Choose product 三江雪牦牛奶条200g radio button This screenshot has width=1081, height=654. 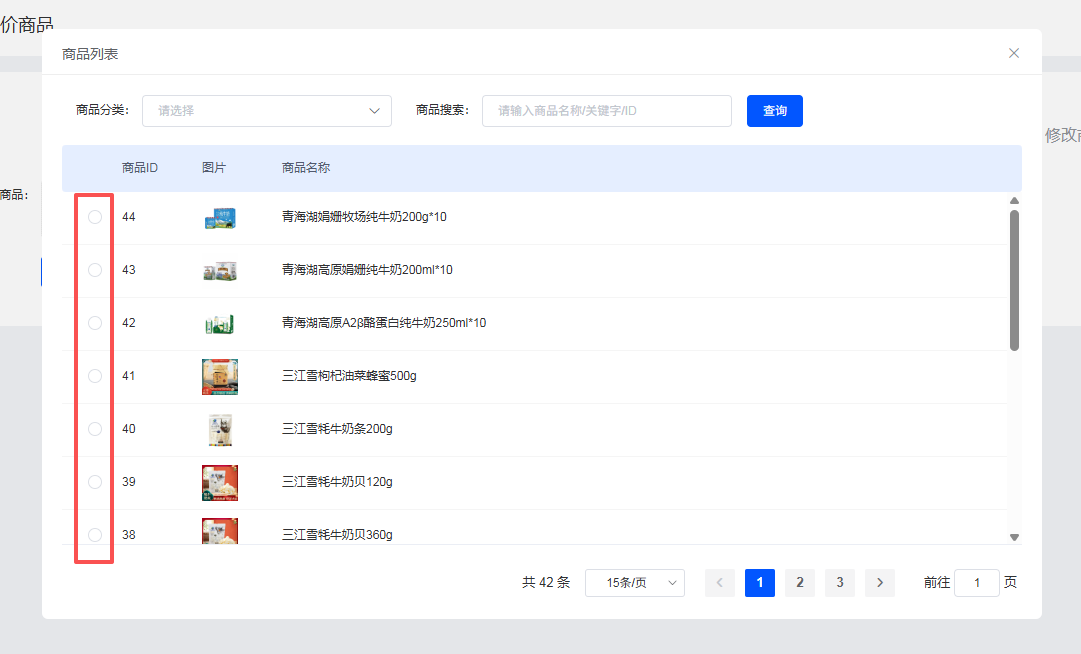pyautogui.click(x=95, y=429)
